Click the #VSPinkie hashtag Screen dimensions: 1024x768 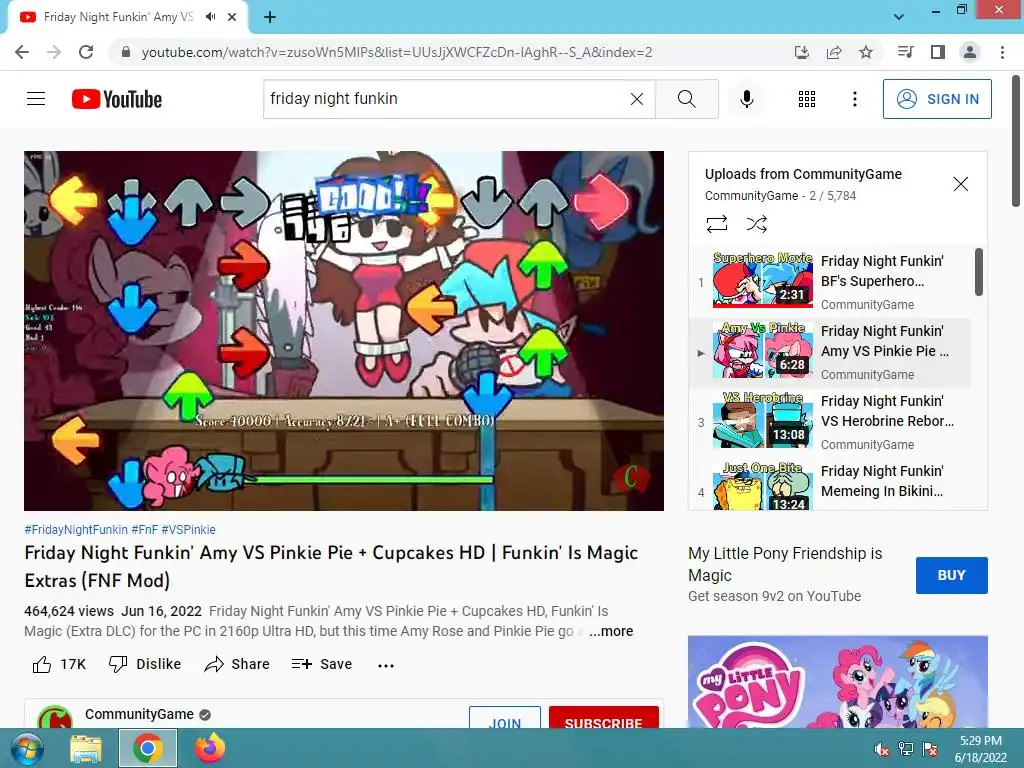click(188, 530)
